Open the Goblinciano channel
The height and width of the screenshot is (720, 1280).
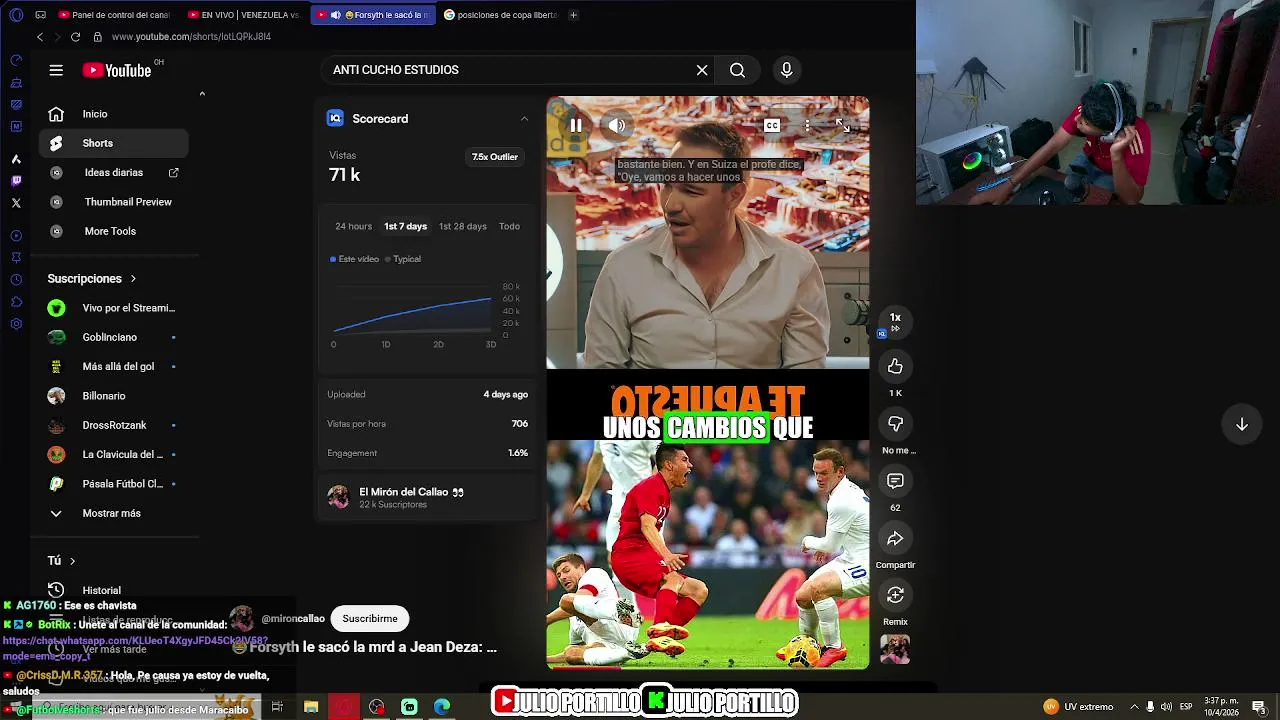(114, 337)
